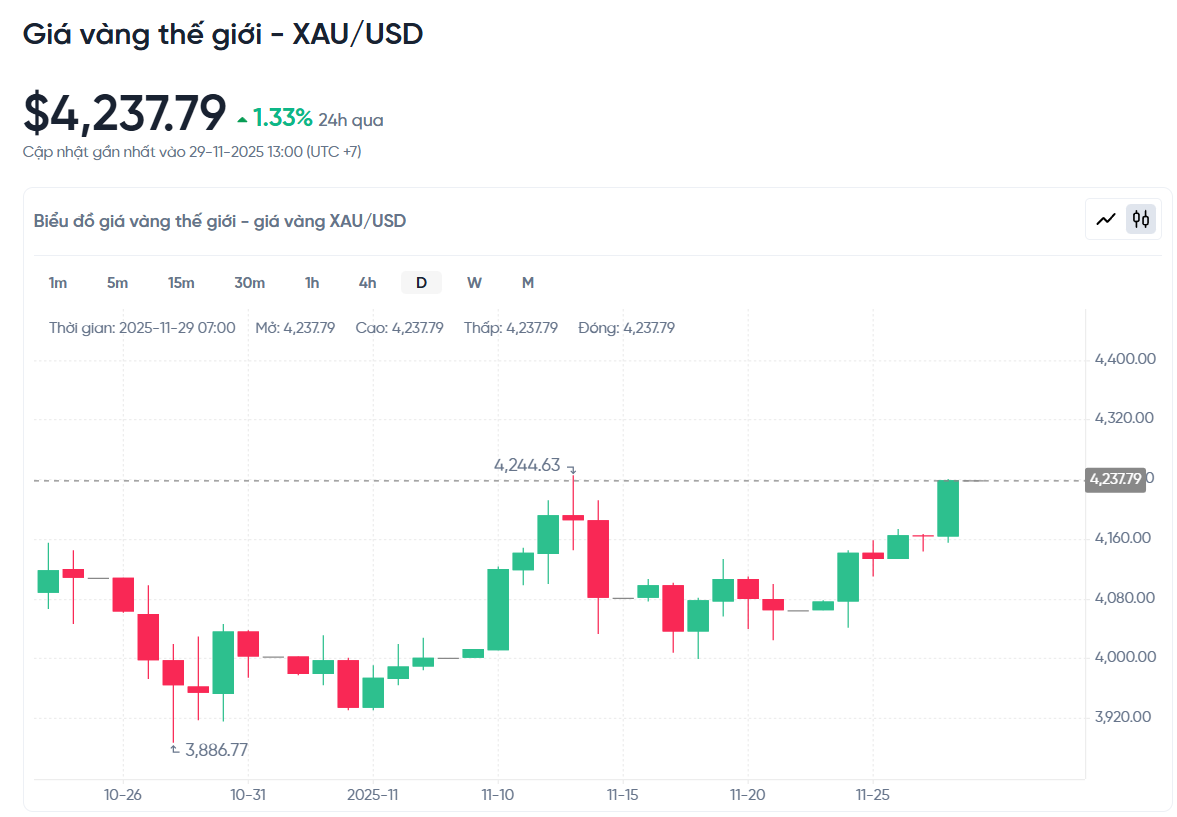This screenshot has height=817, width=1177.
Task: Select the candlestick chart view icon
Action: coord(1141,219)
